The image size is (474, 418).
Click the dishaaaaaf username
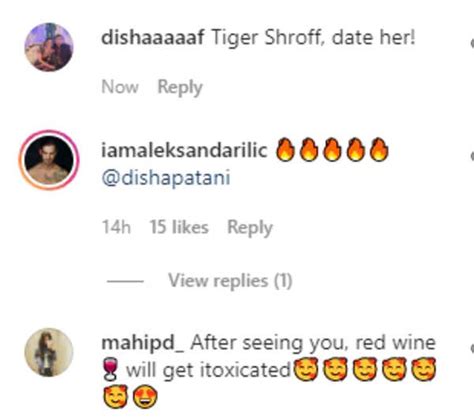coord(152,37)
